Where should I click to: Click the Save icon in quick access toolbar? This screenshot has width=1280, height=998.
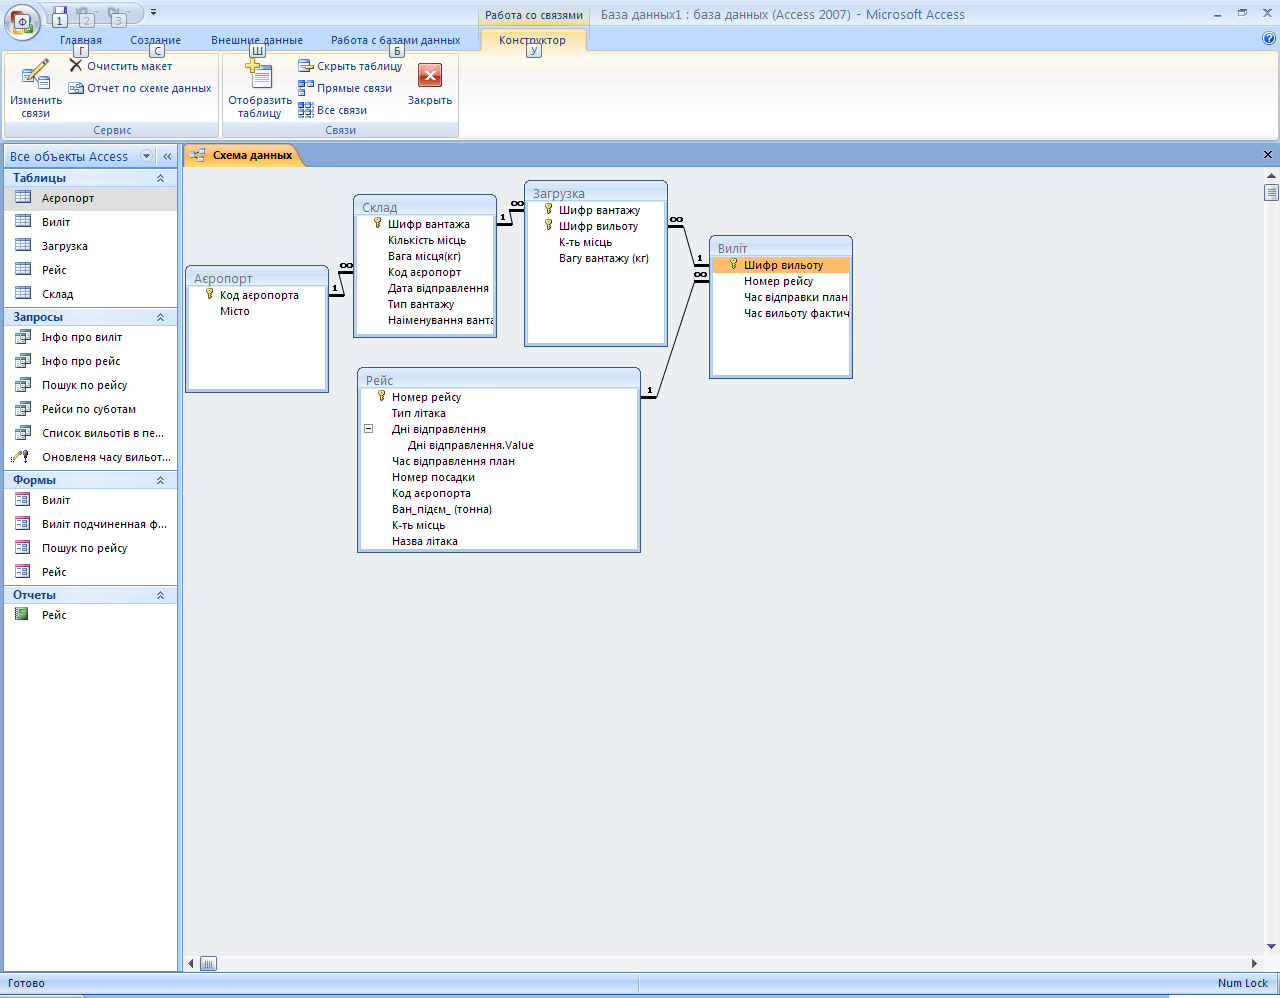click(x=60, y=14)
